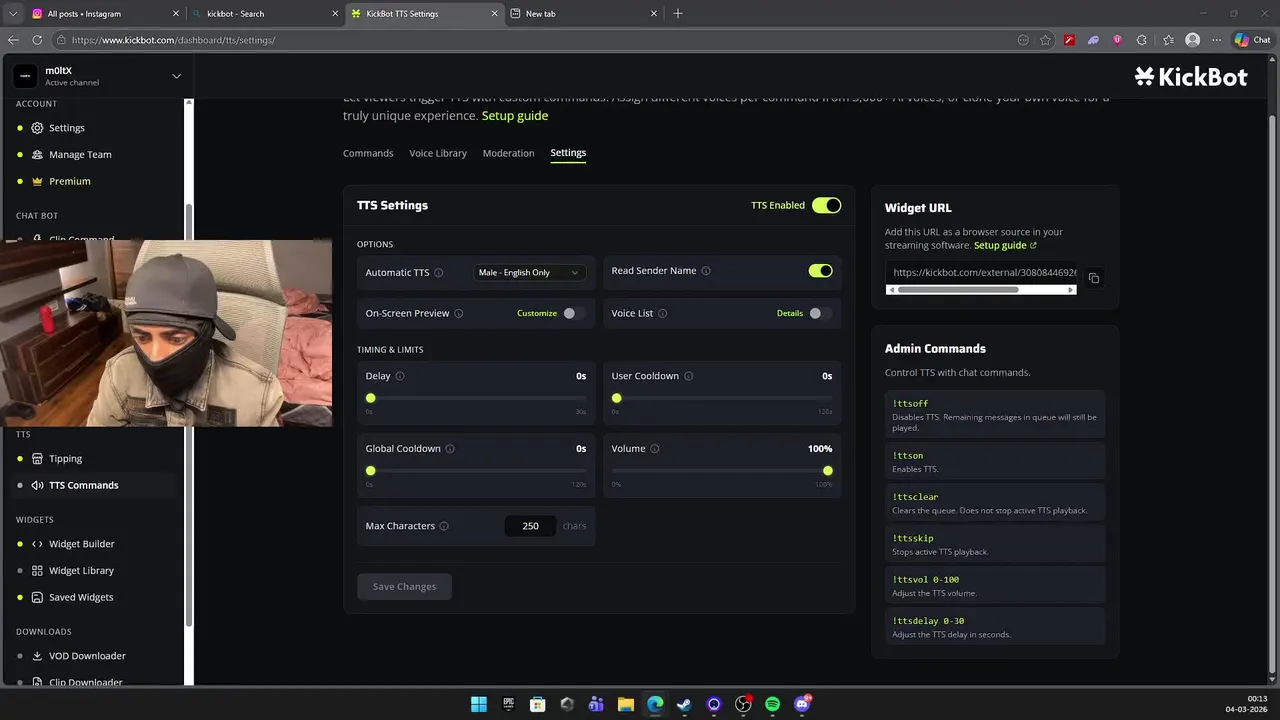The width and height of the screenshot is (1280, 720).
Task: Click the Max Characters input field
Action: [x=531, y=526]
